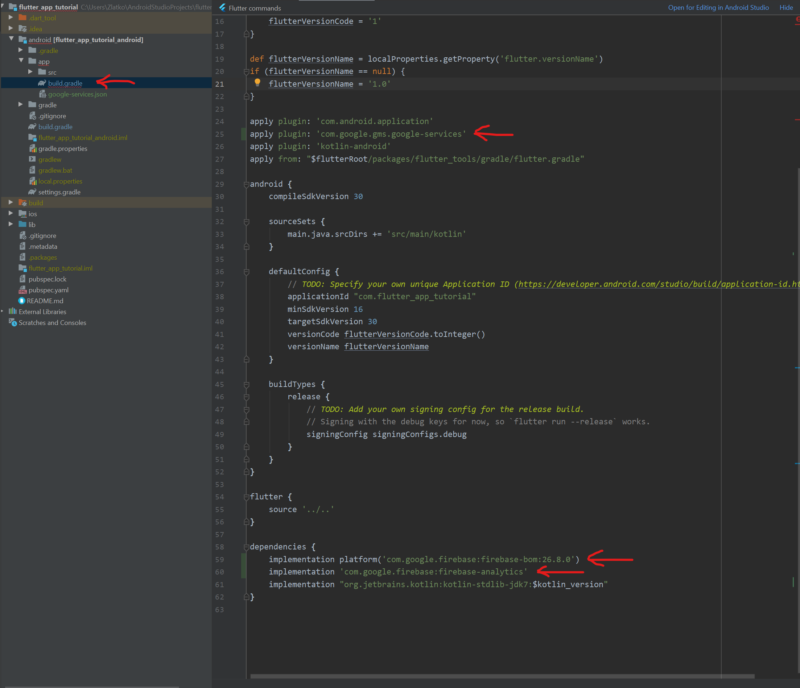Click the application-id URL in the TODO comment
The image size is (800, 688).
[x=657, y=284]
